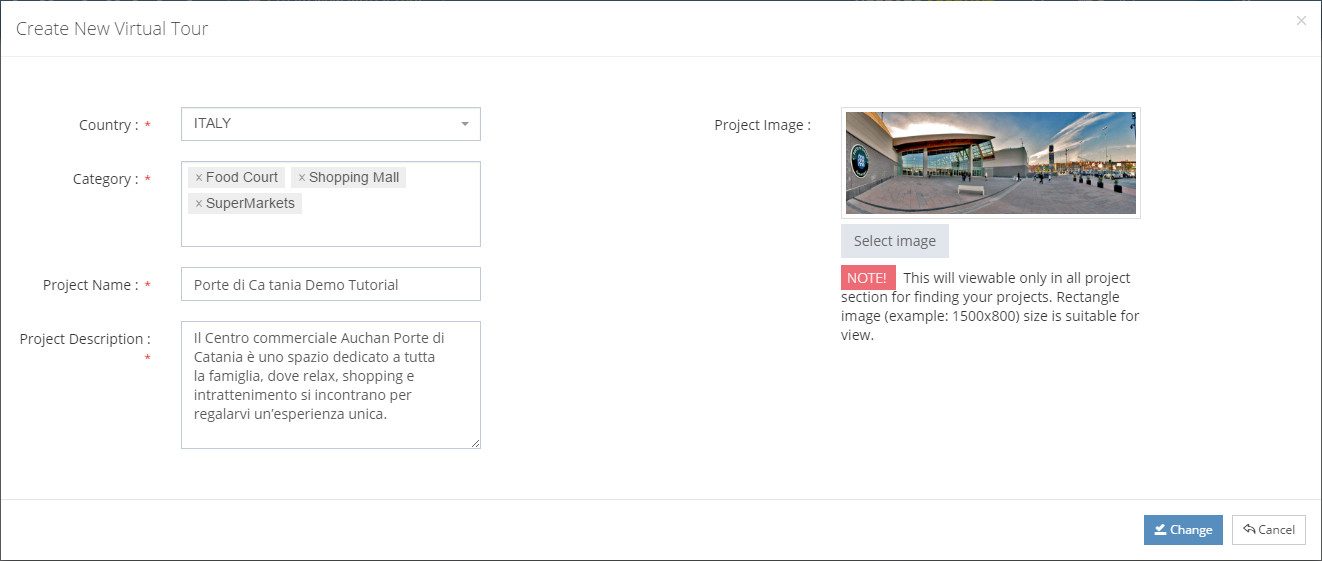Click the SuperMarkets tag label

[250, 203]
